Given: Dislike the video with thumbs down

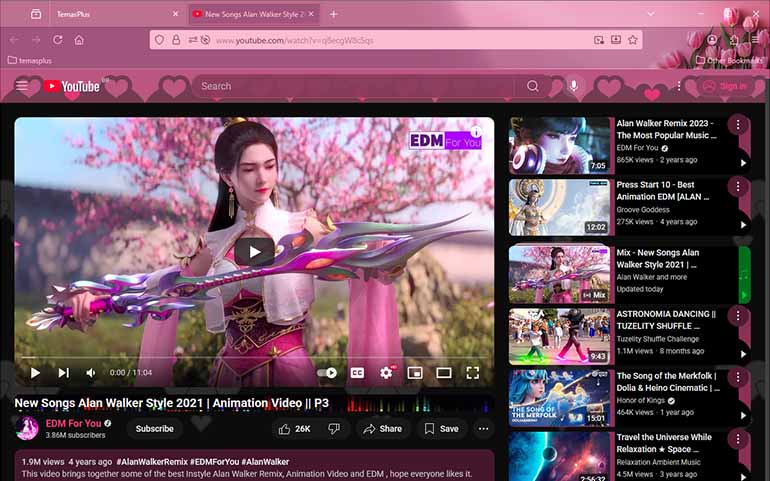Looking at the screenshot, I should (334, 429).
